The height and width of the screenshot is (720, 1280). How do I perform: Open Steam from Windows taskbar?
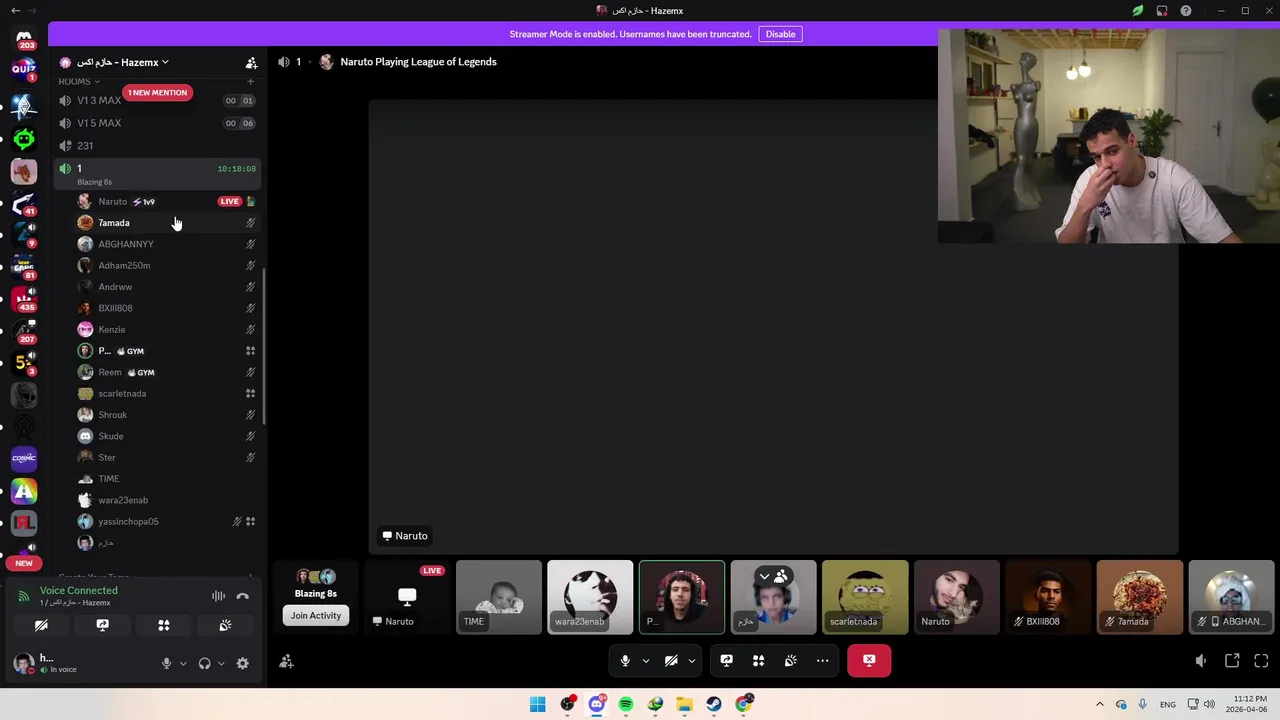tap(714, 704)
